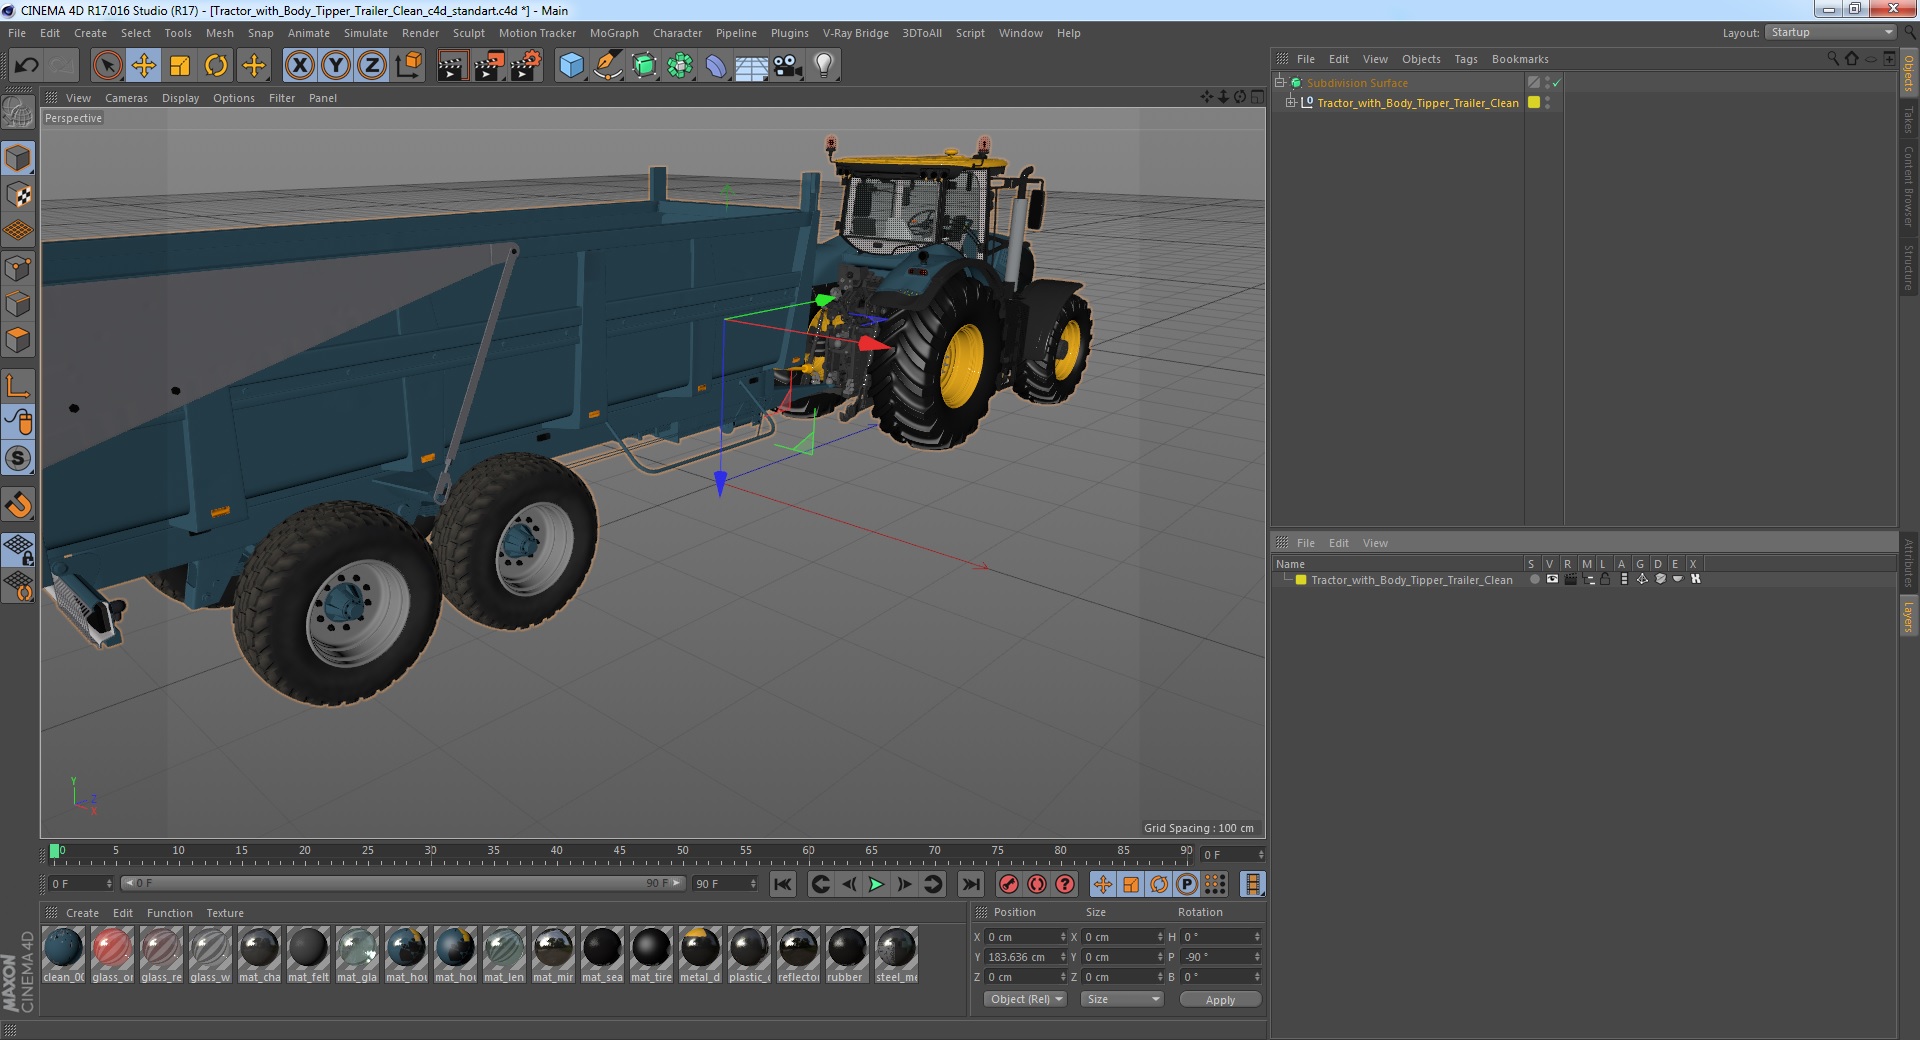Viewport: 1920px width, 1040px height.
Task: Open the Size mode dropdown
Action: tap(1123, 999)
